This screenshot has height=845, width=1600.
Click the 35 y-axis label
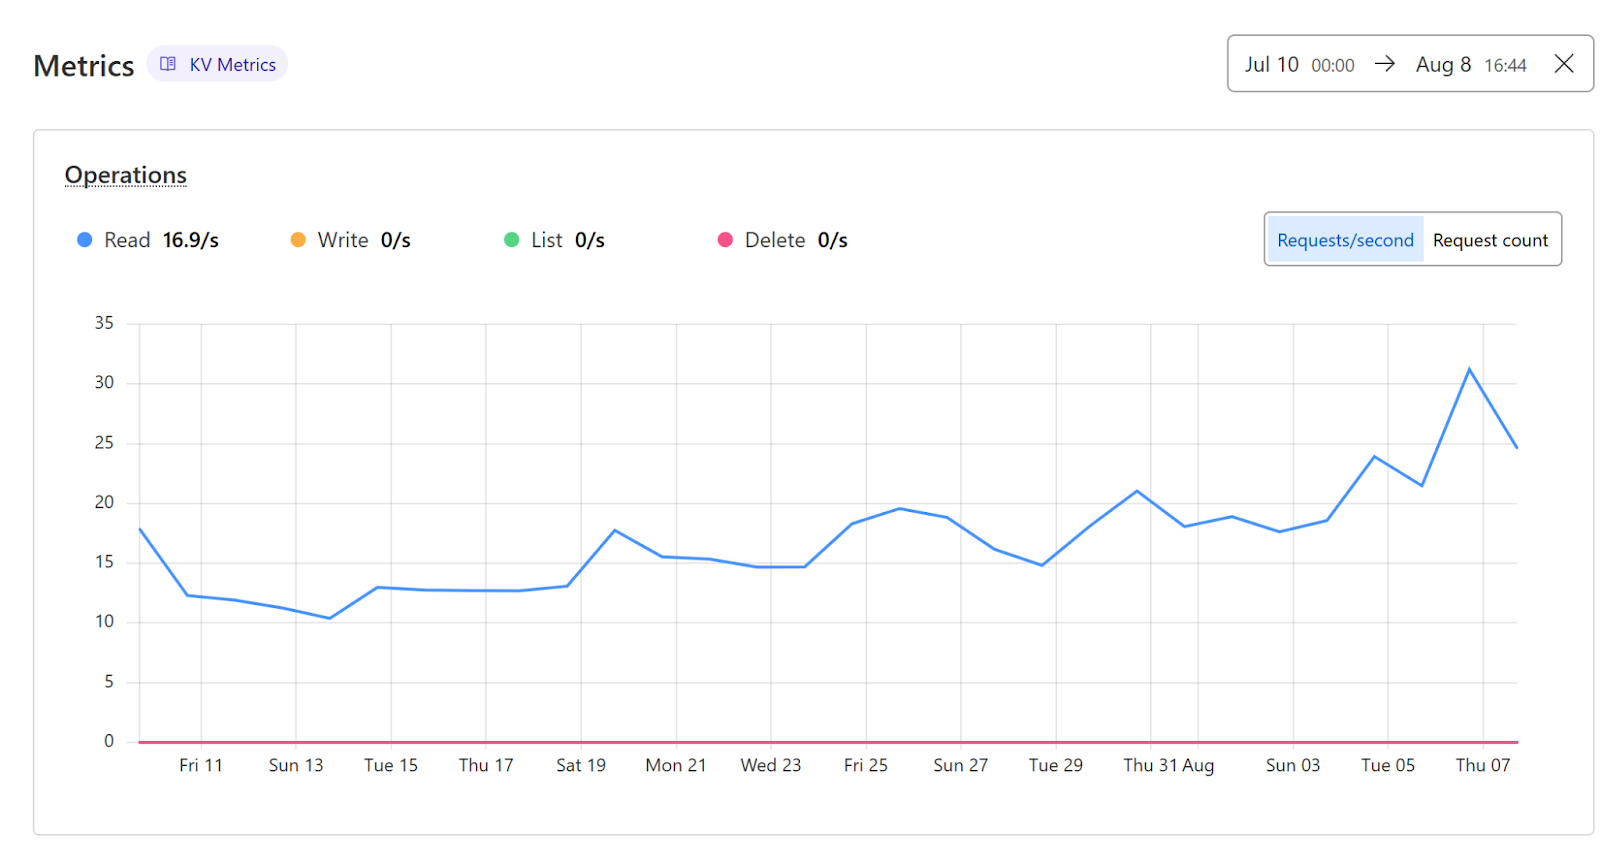[x=104, y=323]
